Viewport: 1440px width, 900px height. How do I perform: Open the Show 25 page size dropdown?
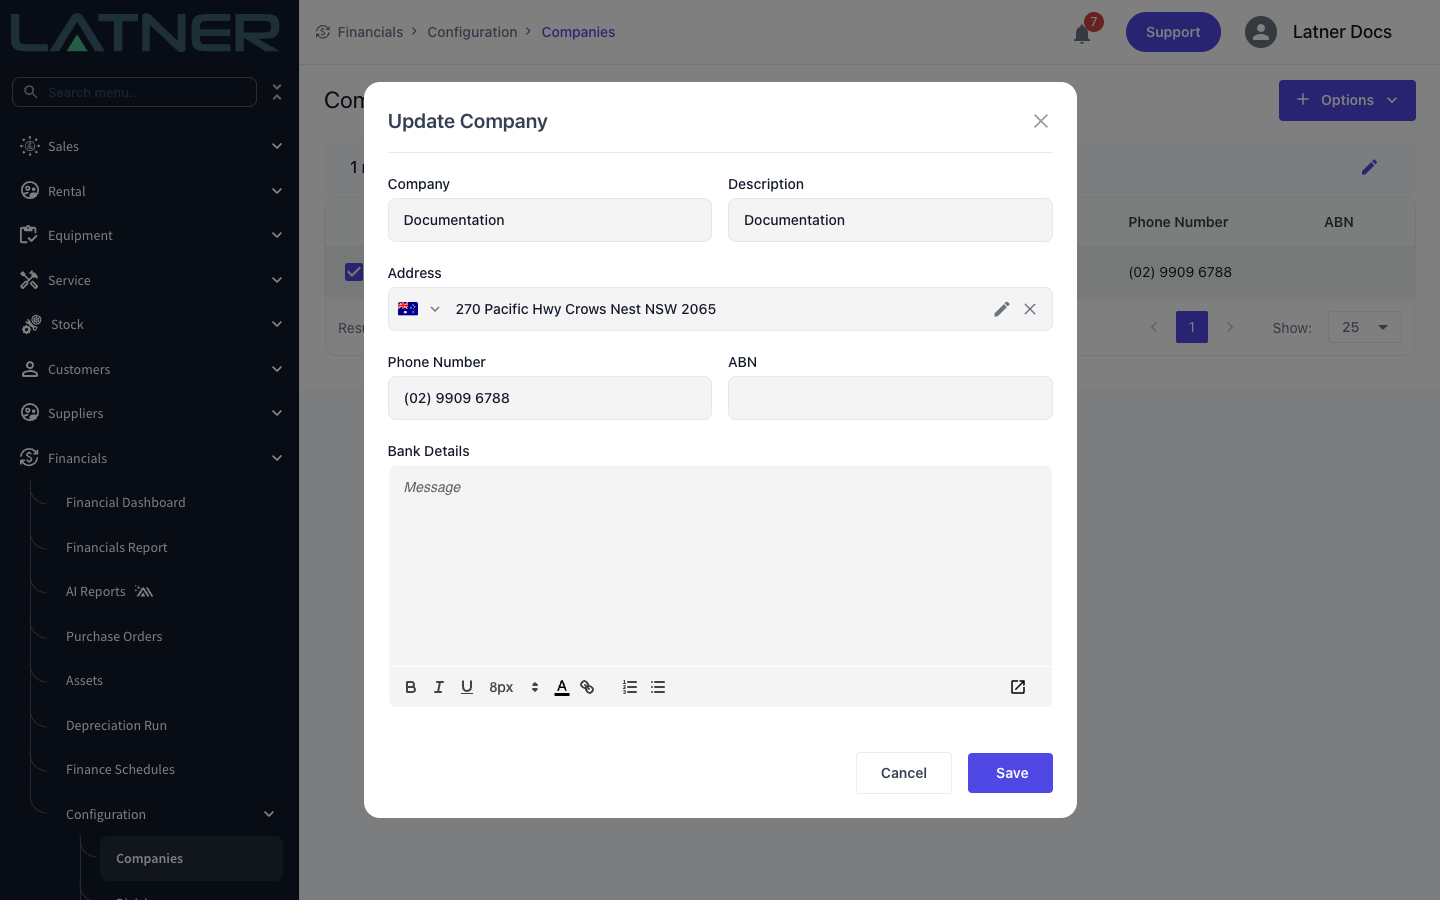(x=1365, y=327)
